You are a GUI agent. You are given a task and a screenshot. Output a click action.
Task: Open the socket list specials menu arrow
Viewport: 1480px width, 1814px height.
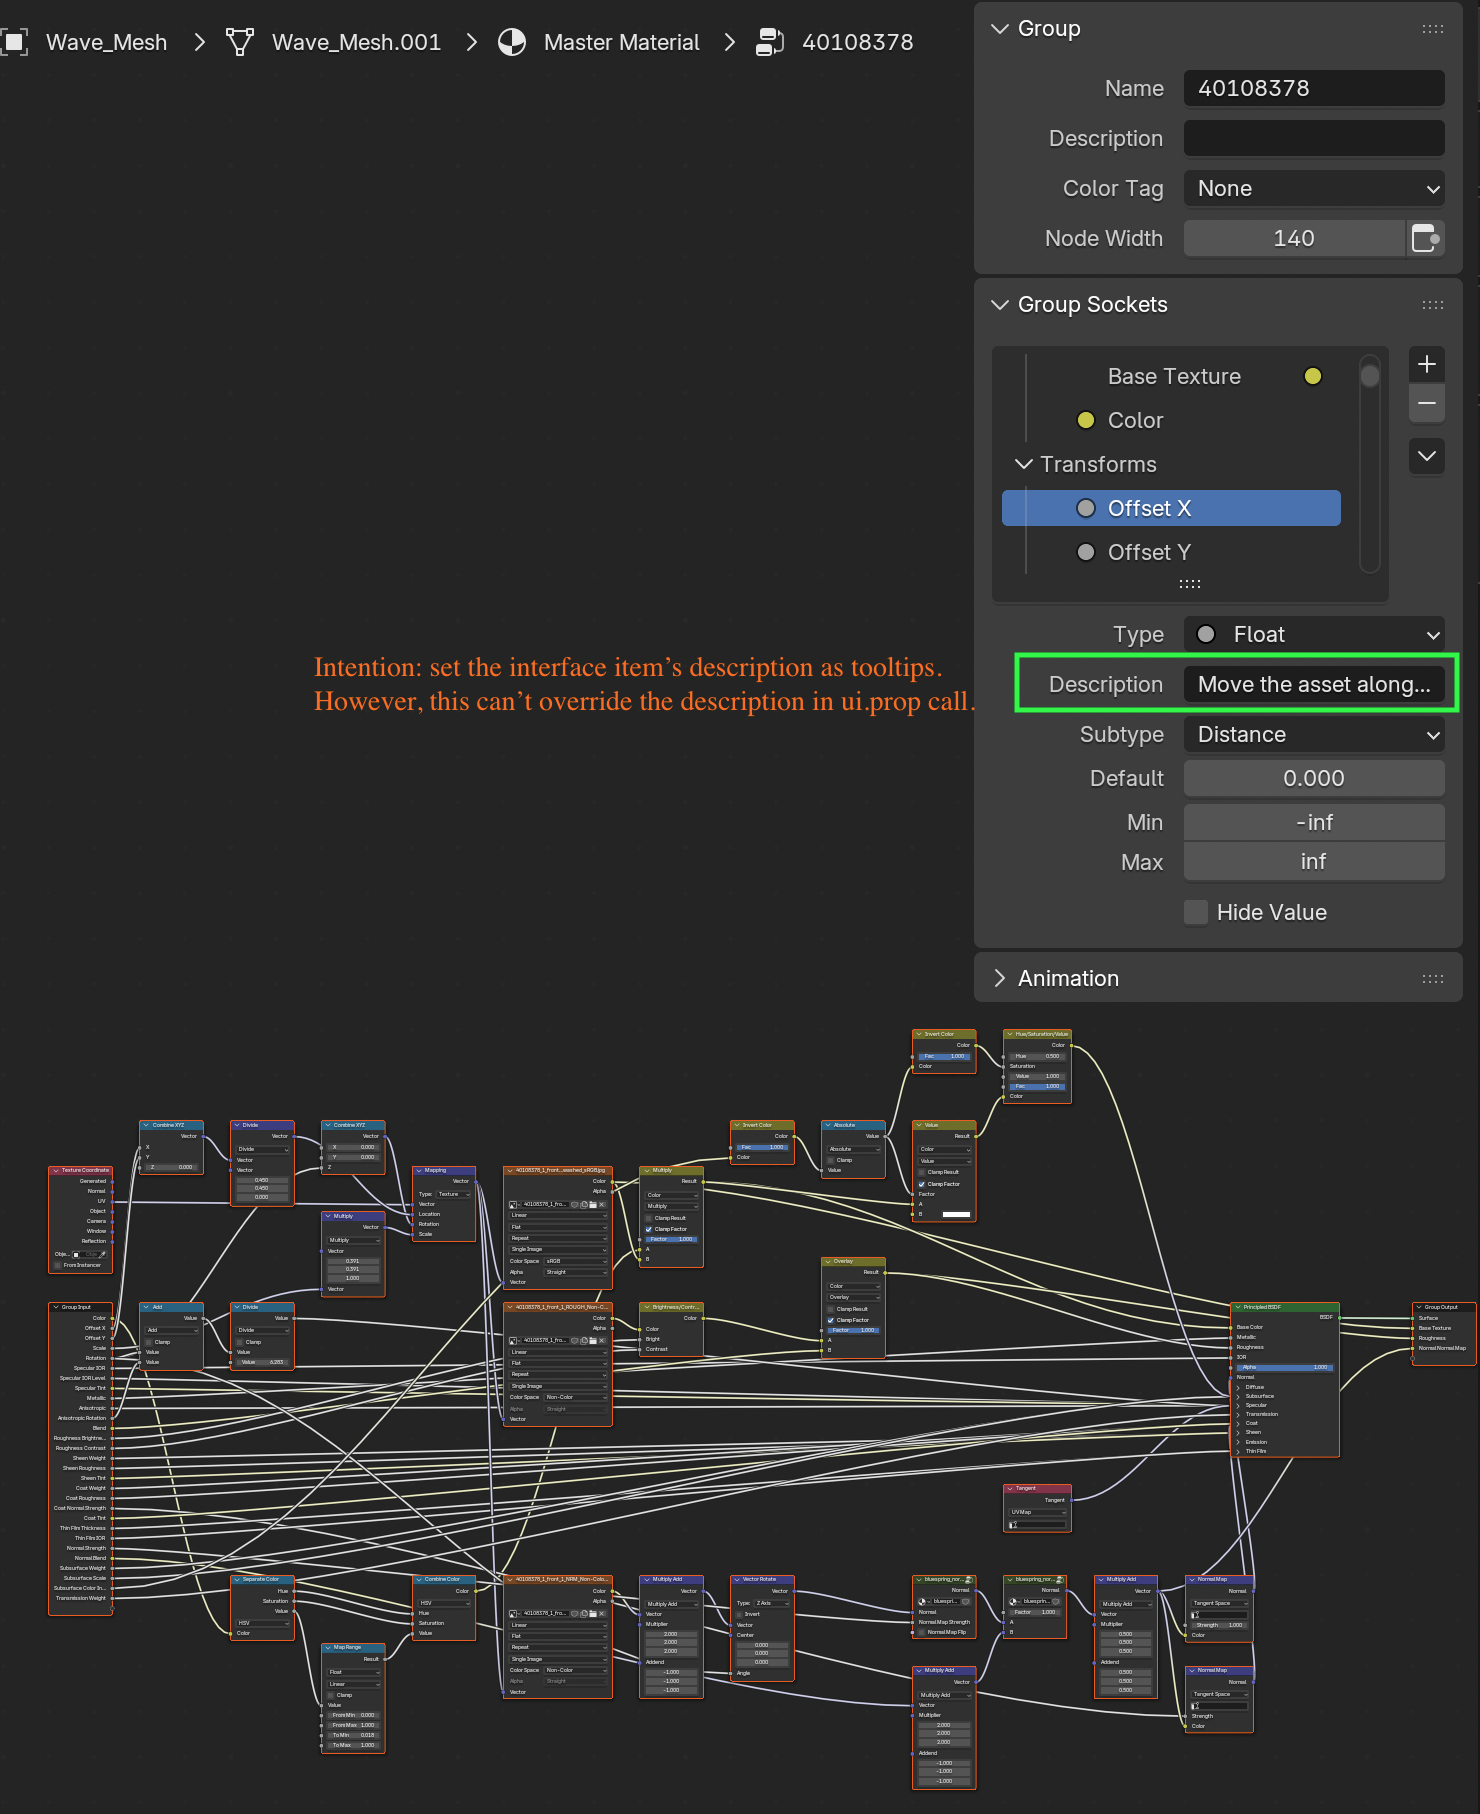1427,456
